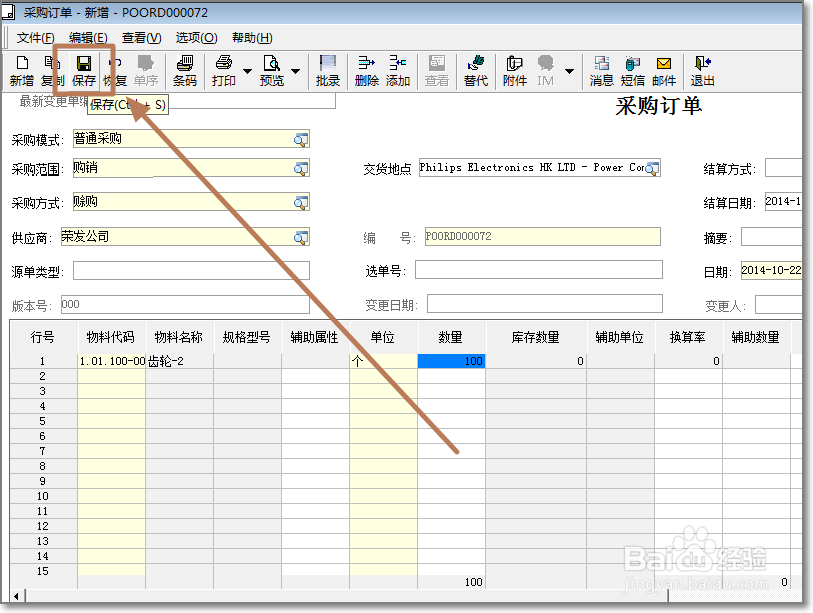Click the 复制 (Copy) toolbar icon
The image size is (813, 613).
(52, 71)
